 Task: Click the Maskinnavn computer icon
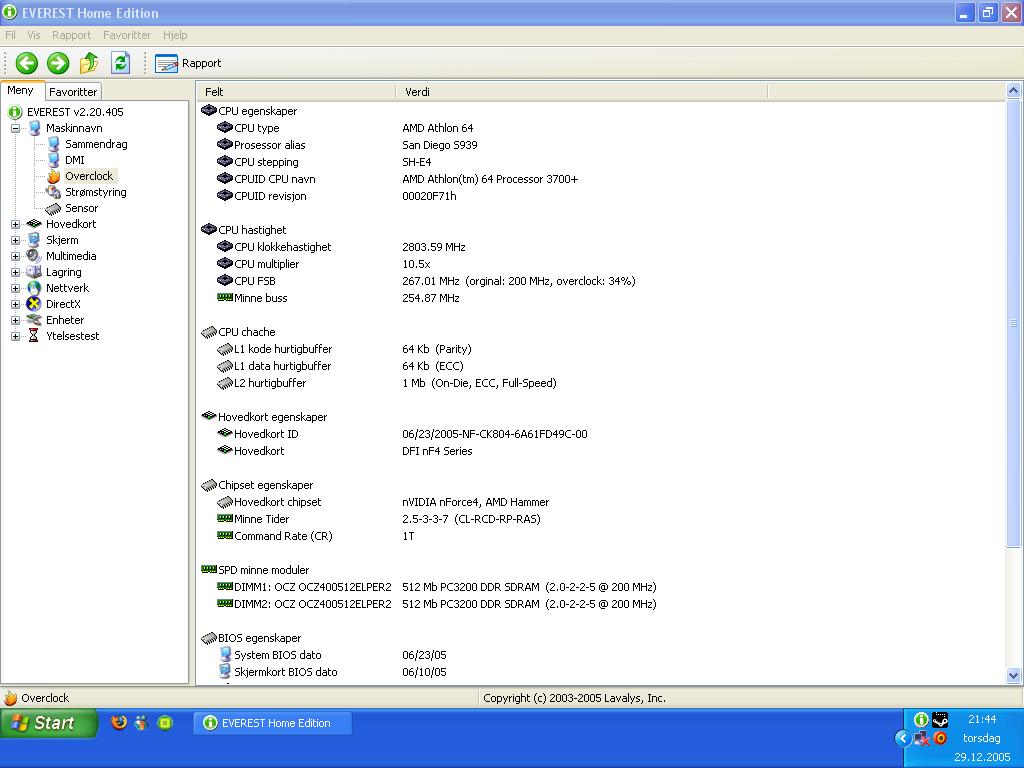pyautogui.click(x=35, y=128)
